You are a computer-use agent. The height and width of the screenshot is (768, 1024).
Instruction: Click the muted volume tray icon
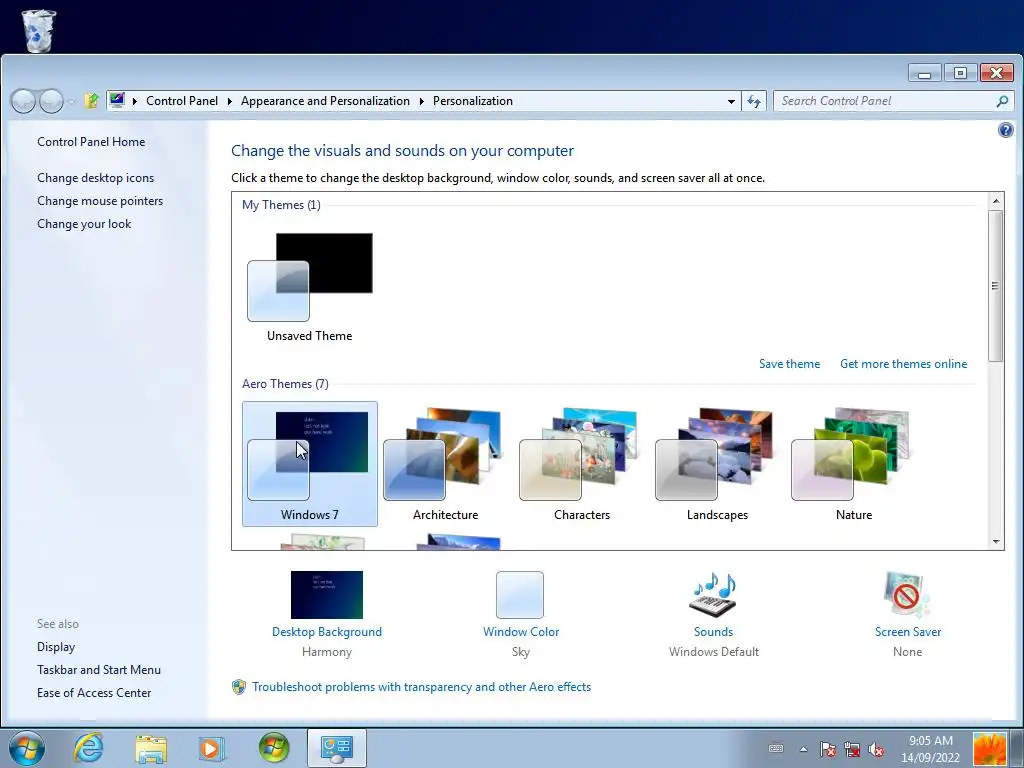point(876,749)
